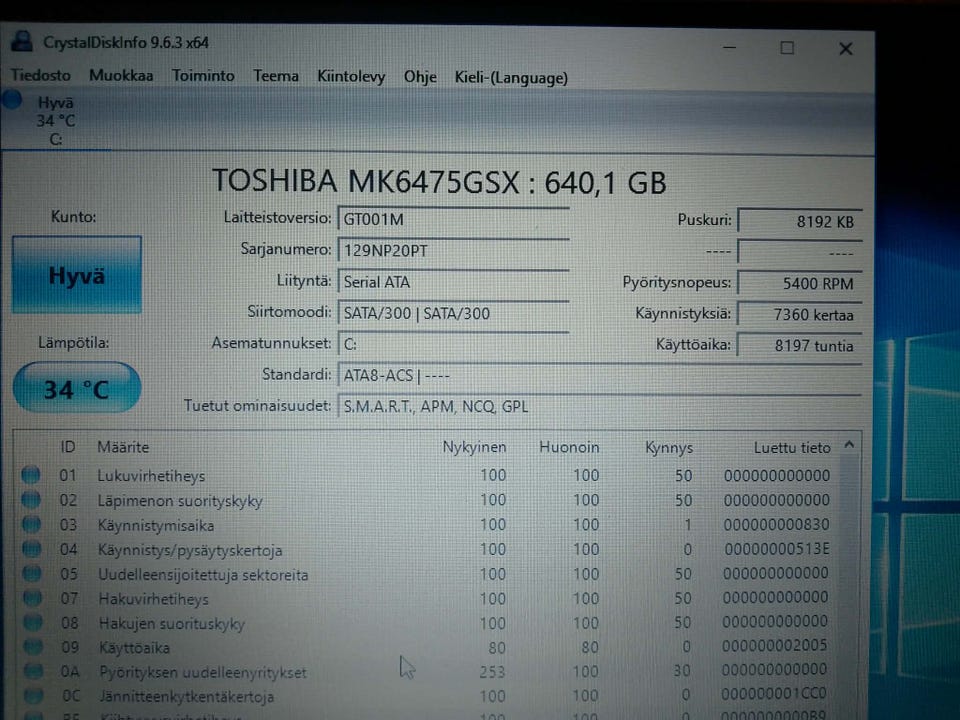960x720 pixels.
Task: Select the Käynnistys/pysäytyskertoja attribute name
Action: coord(190,550)
